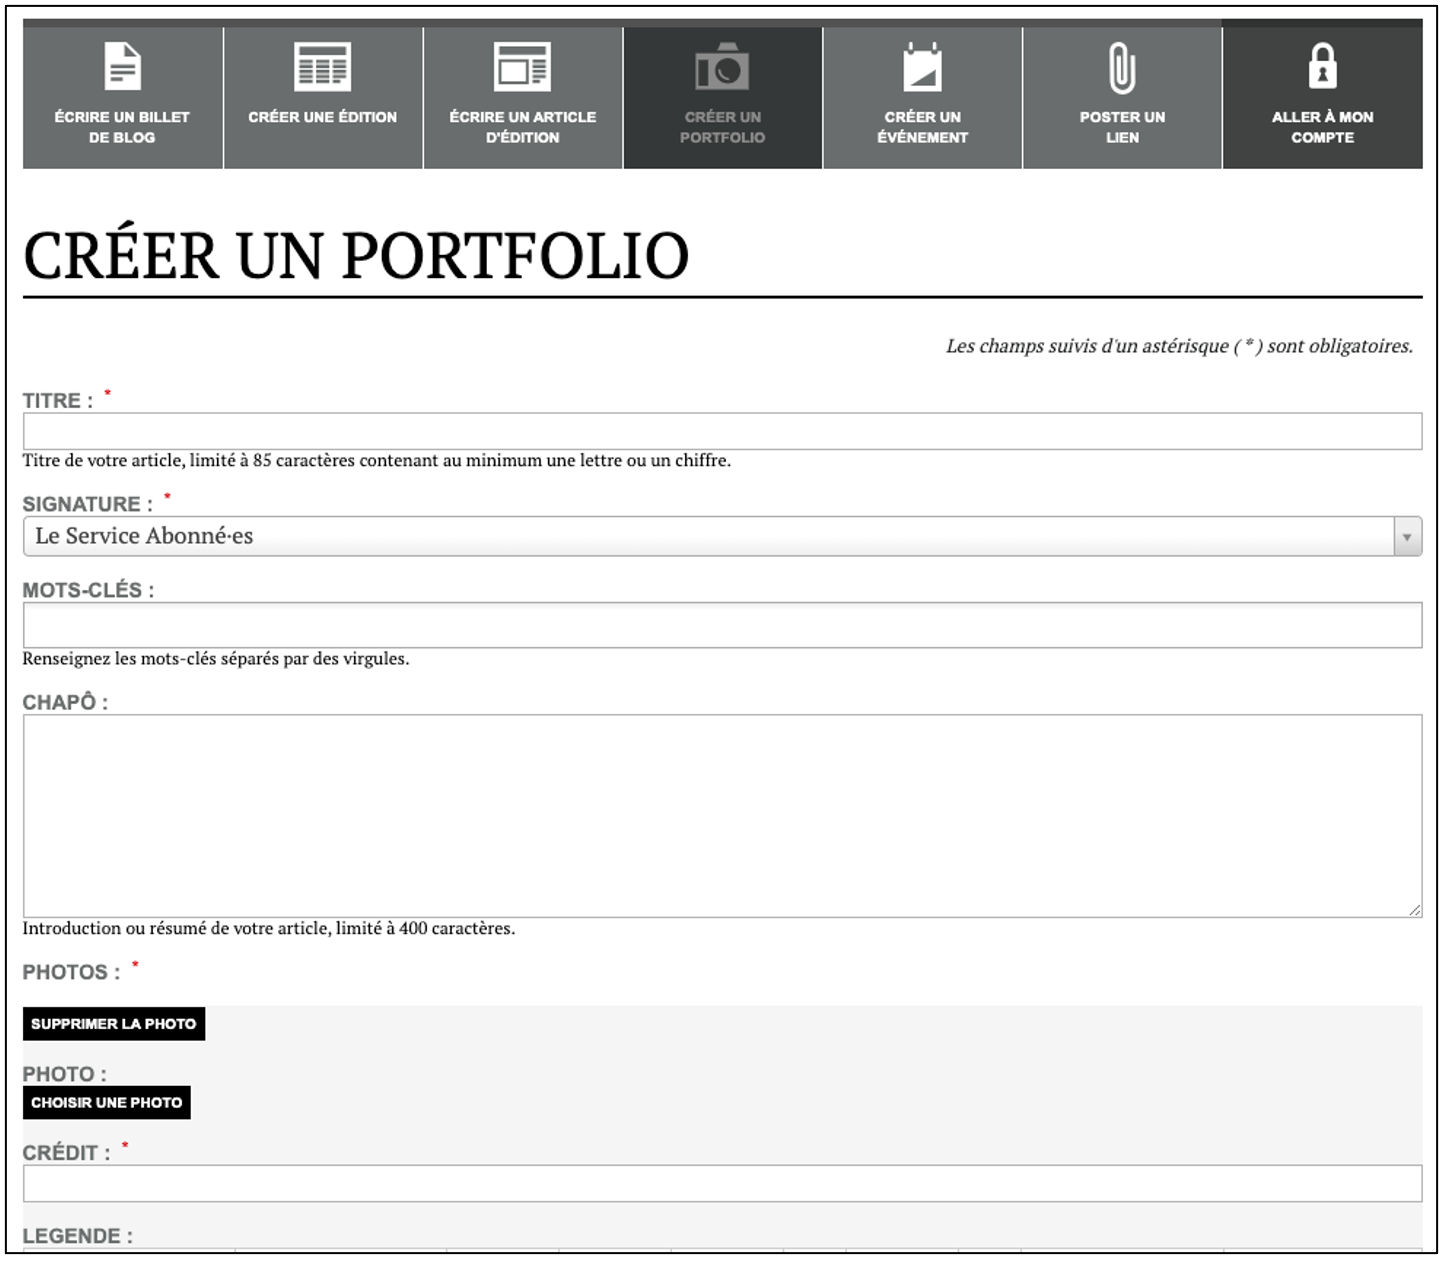Open the Écrire un billet de blog tab
Viewport: 1446px width, 1262px height.
122,127
